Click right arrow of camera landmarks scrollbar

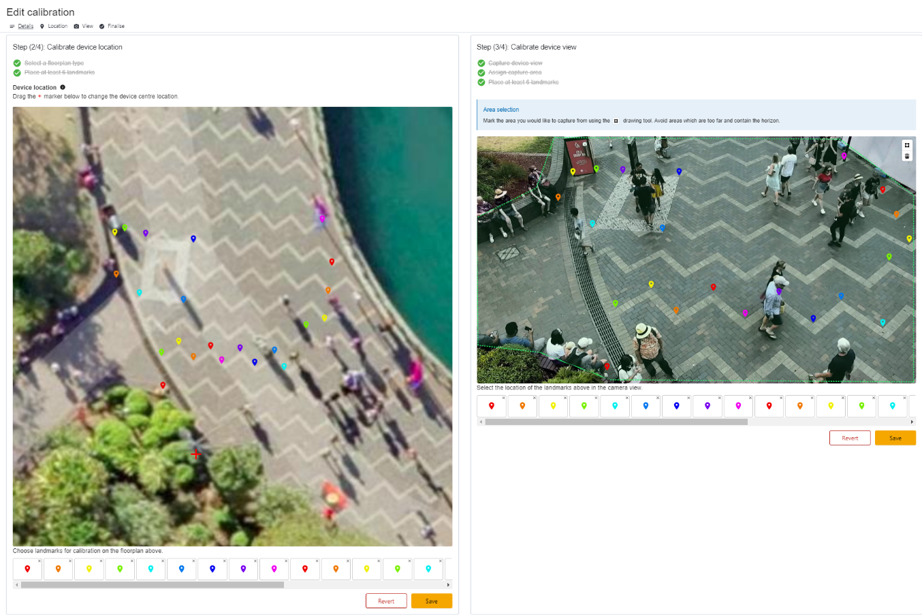click(913, 422)
